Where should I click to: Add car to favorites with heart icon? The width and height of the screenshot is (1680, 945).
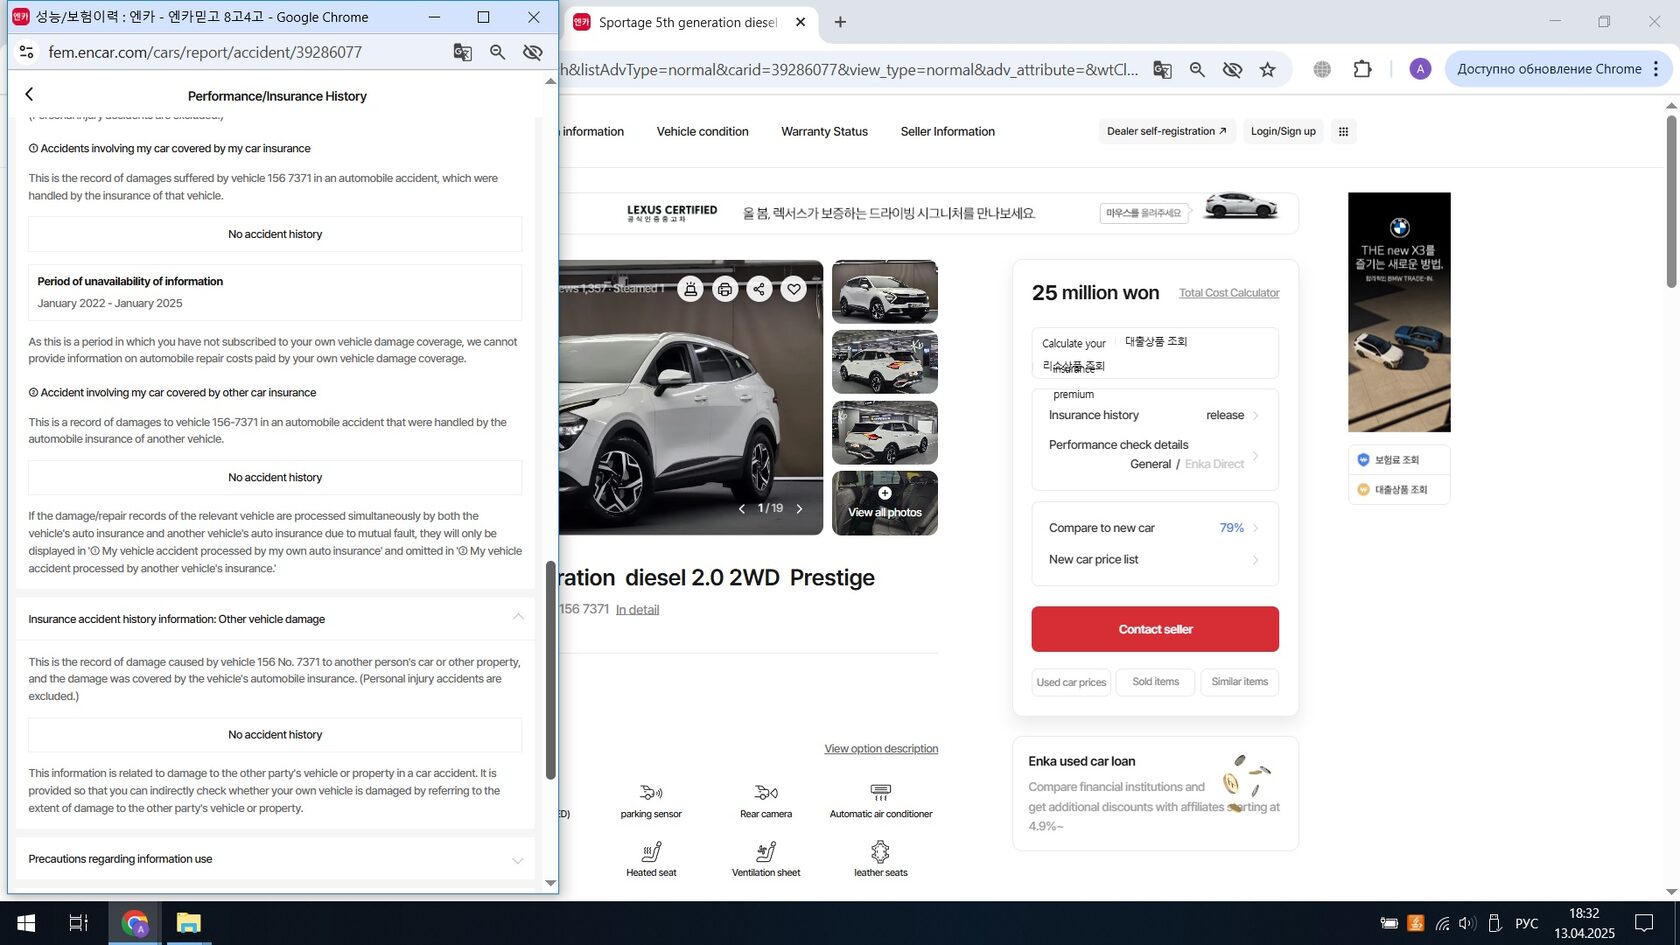point(794,289)
